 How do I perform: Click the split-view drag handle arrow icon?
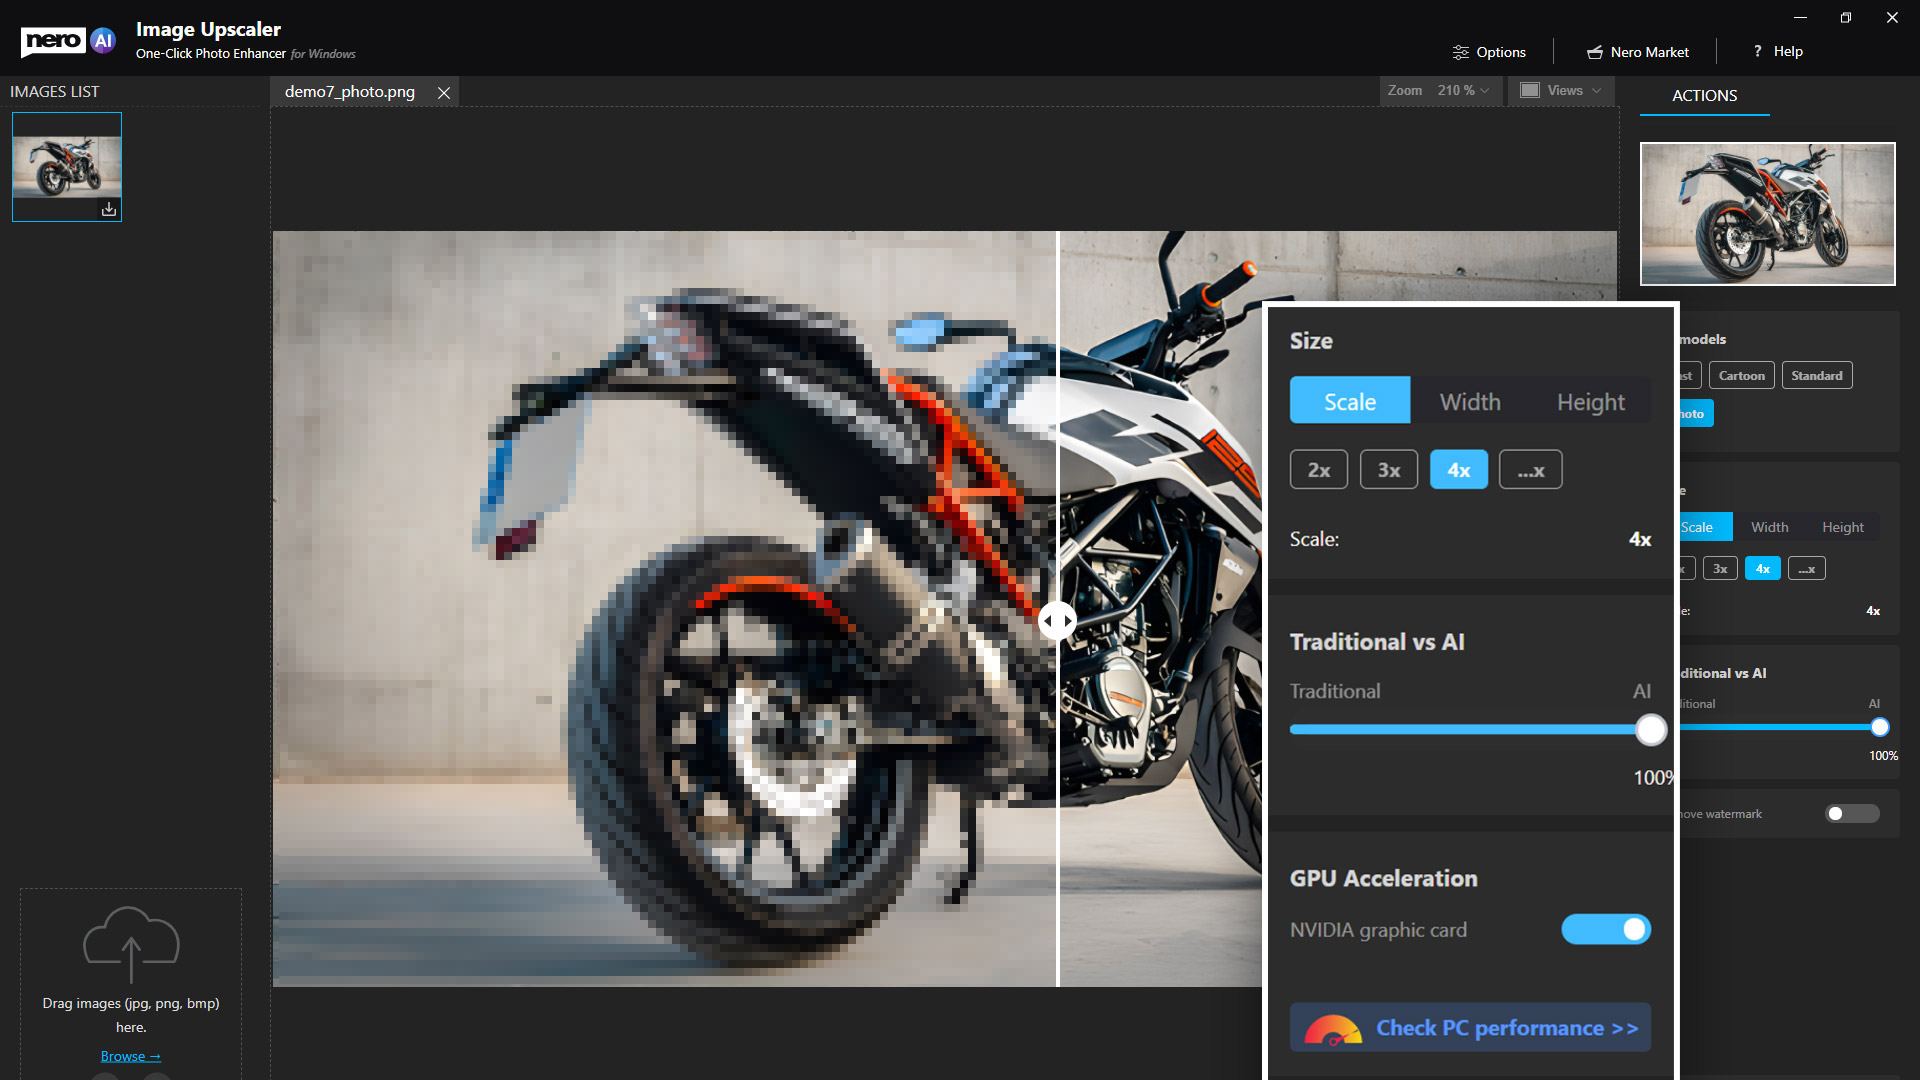1056,618
